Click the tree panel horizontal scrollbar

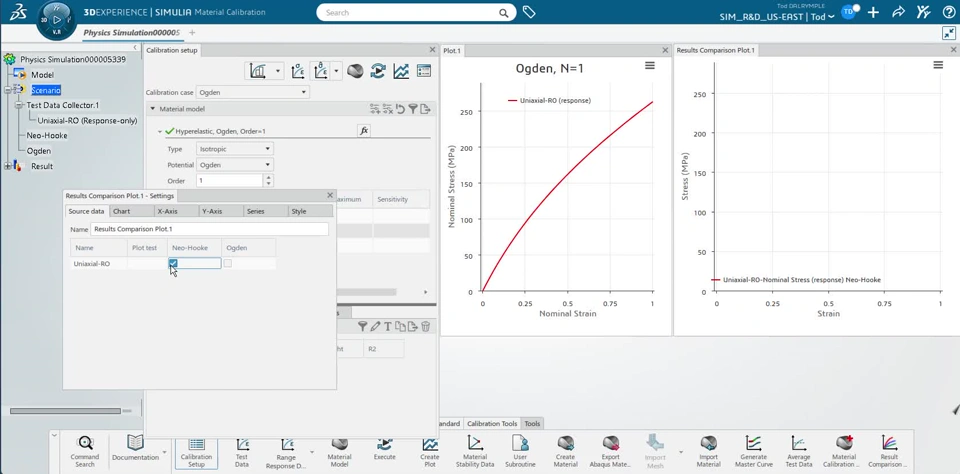pos(65,411)
